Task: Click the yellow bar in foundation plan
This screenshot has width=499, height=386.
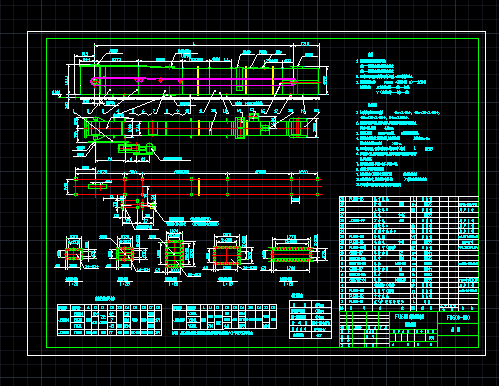Action: click(199, 187)
